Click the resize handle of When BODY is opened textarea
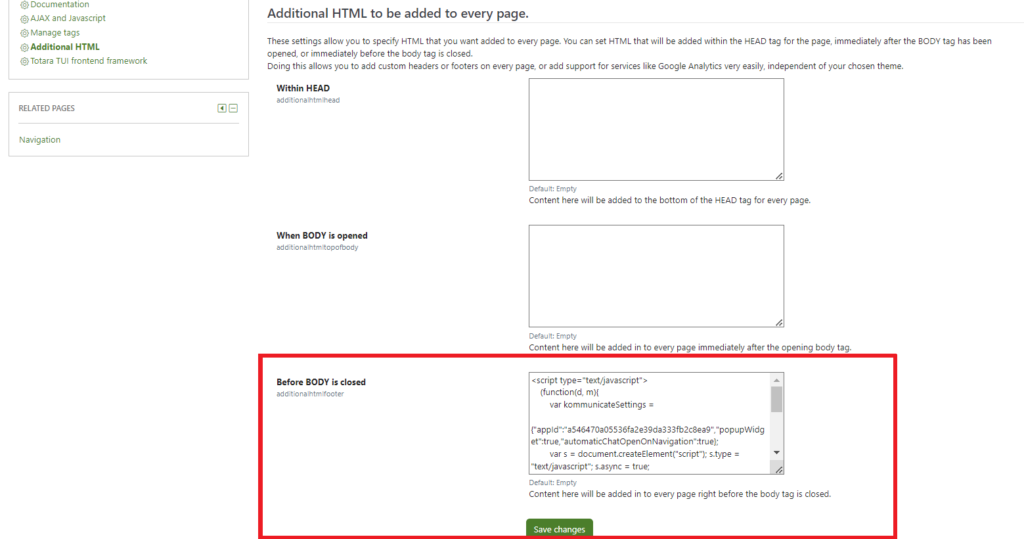Screen dimensions: 1024x539 (x=779, y=323)
